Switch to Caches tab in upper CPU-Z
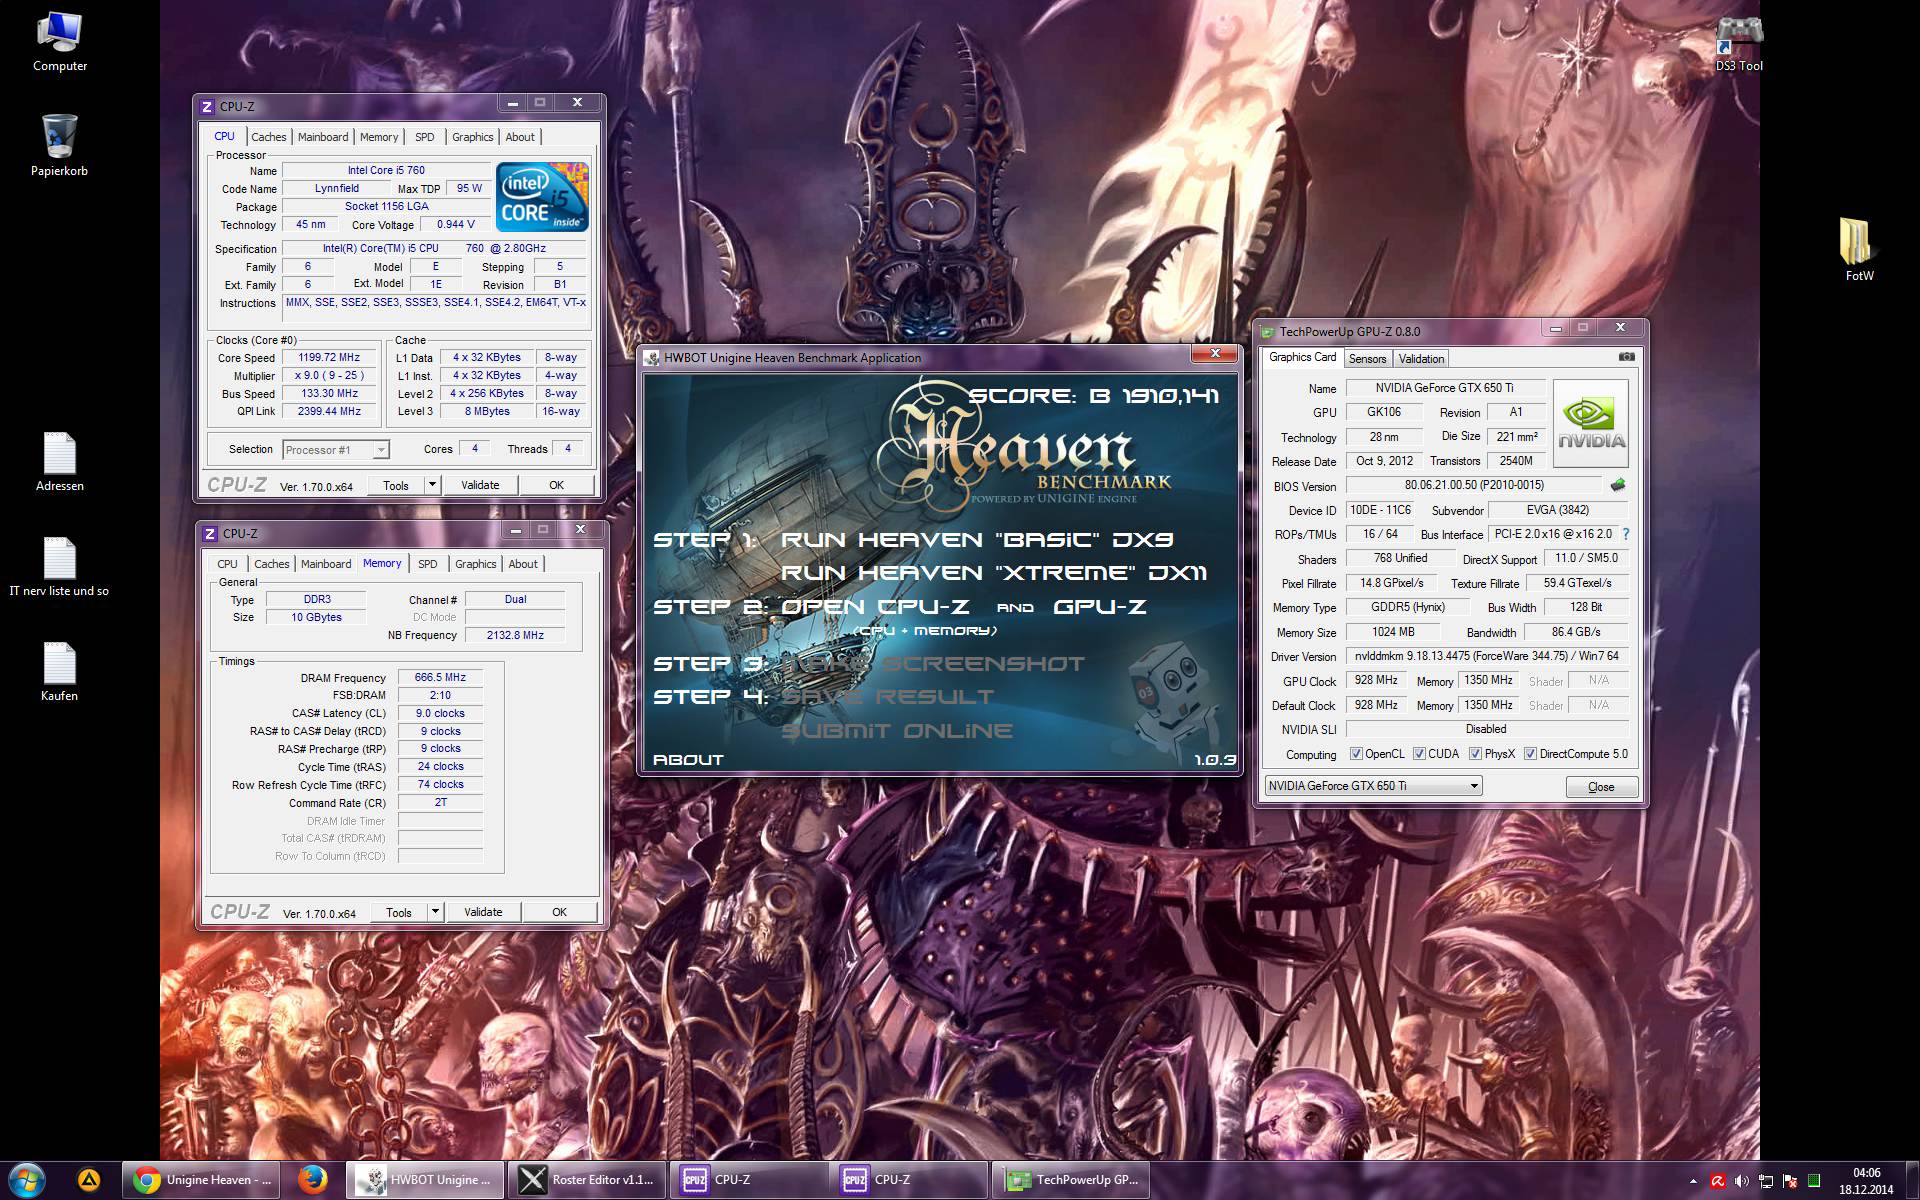Image resolution: width=1920 pixels, height=1200 pixels. 269,137
